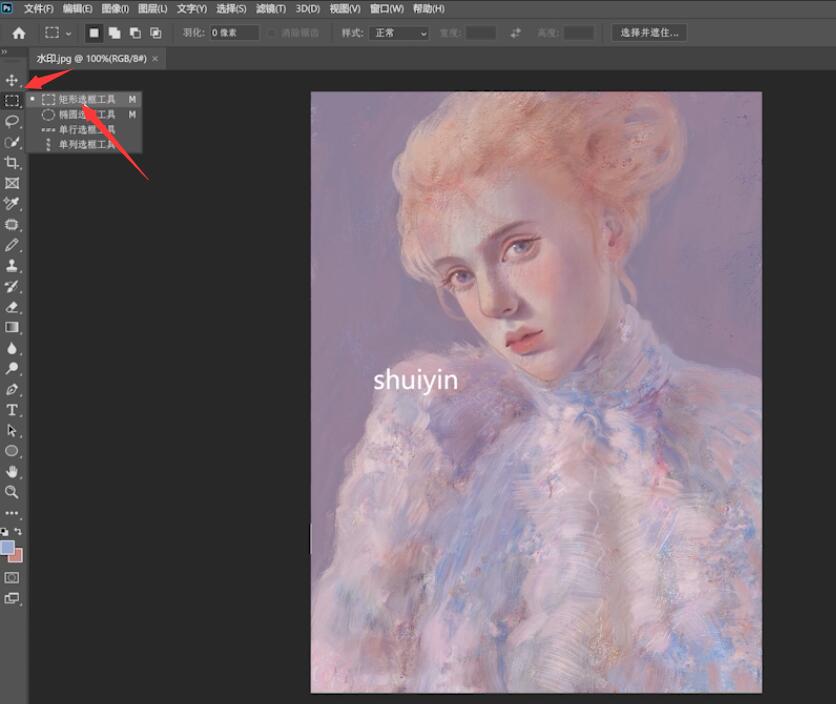Click the width input field
836x704 pixels.
click(481, 33)
